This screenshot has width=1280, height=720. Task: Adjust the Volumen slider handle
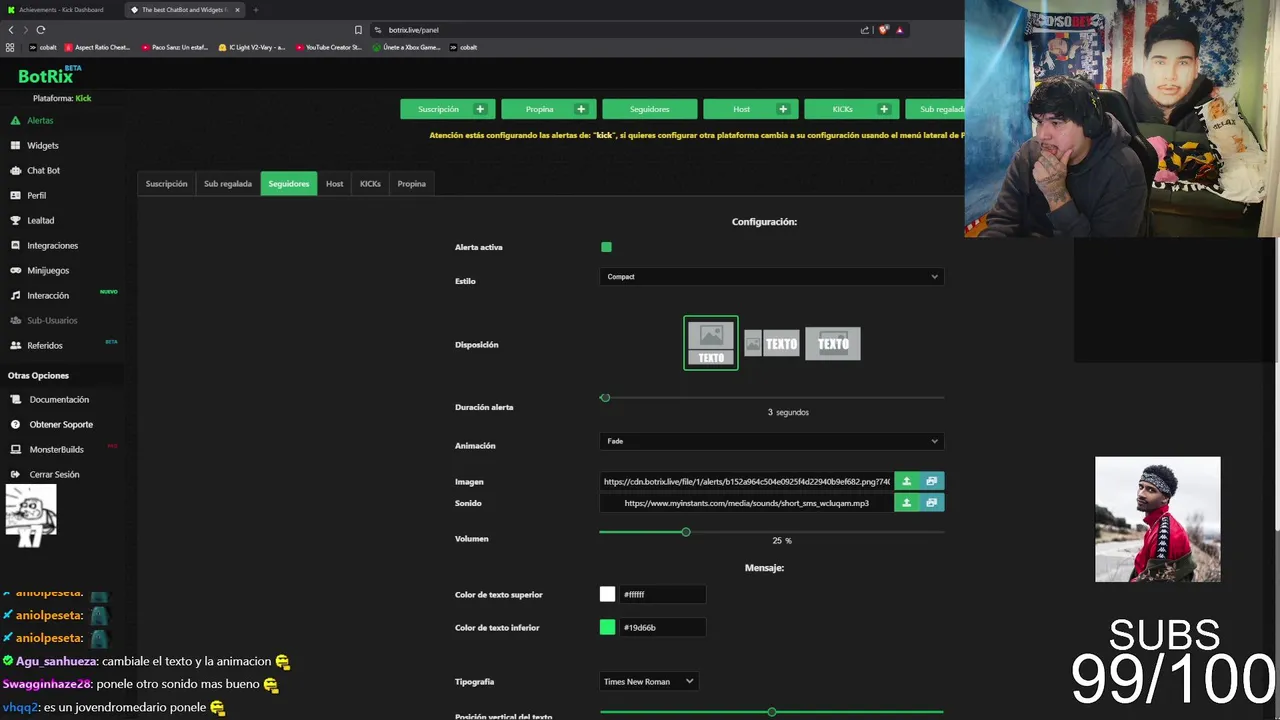(686, 532)
